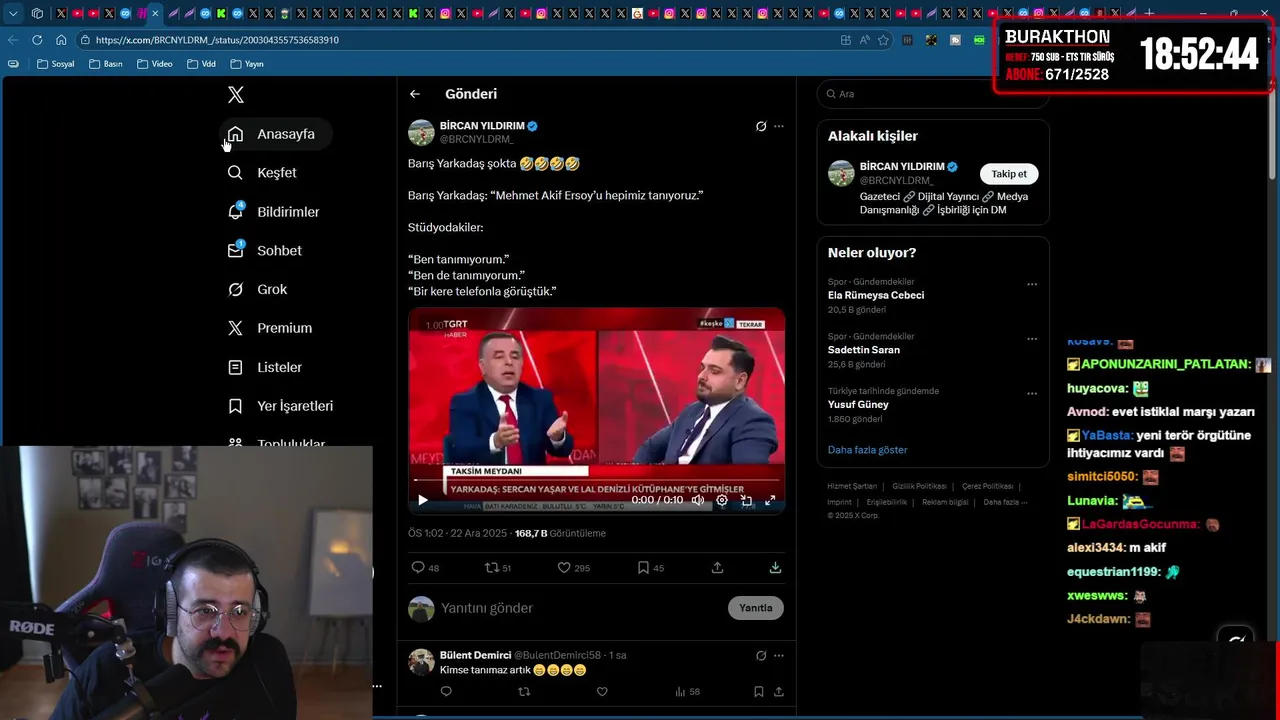Open Bircan Yıldırım's profile avatar on post
This screenshot has height=720, width=1280.
click(421, 132)
